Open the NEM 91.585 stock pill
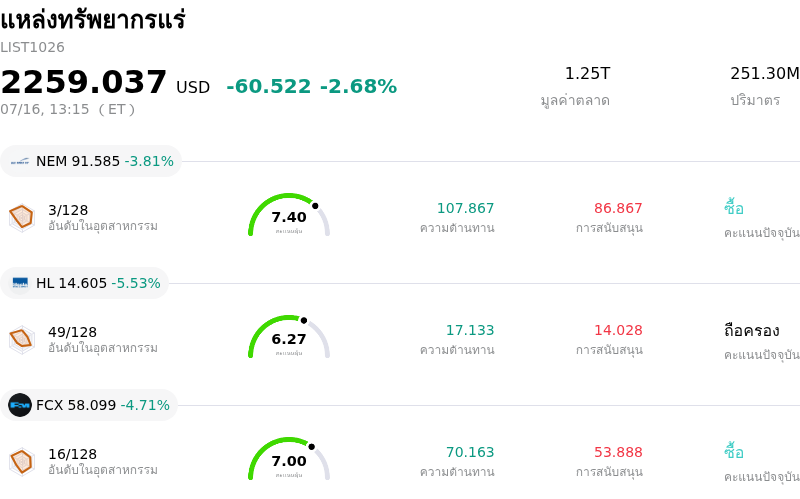 (x=91, y=161)
